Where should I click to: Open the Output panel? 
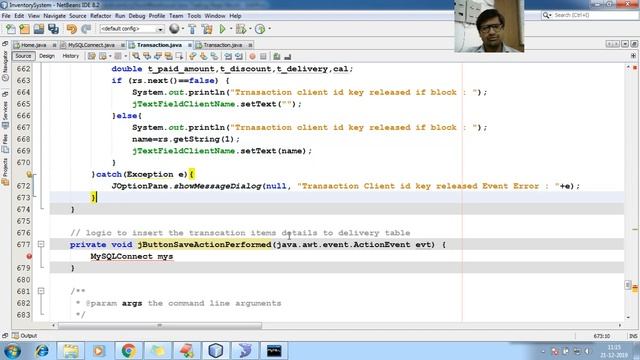[x=24, y=336]
